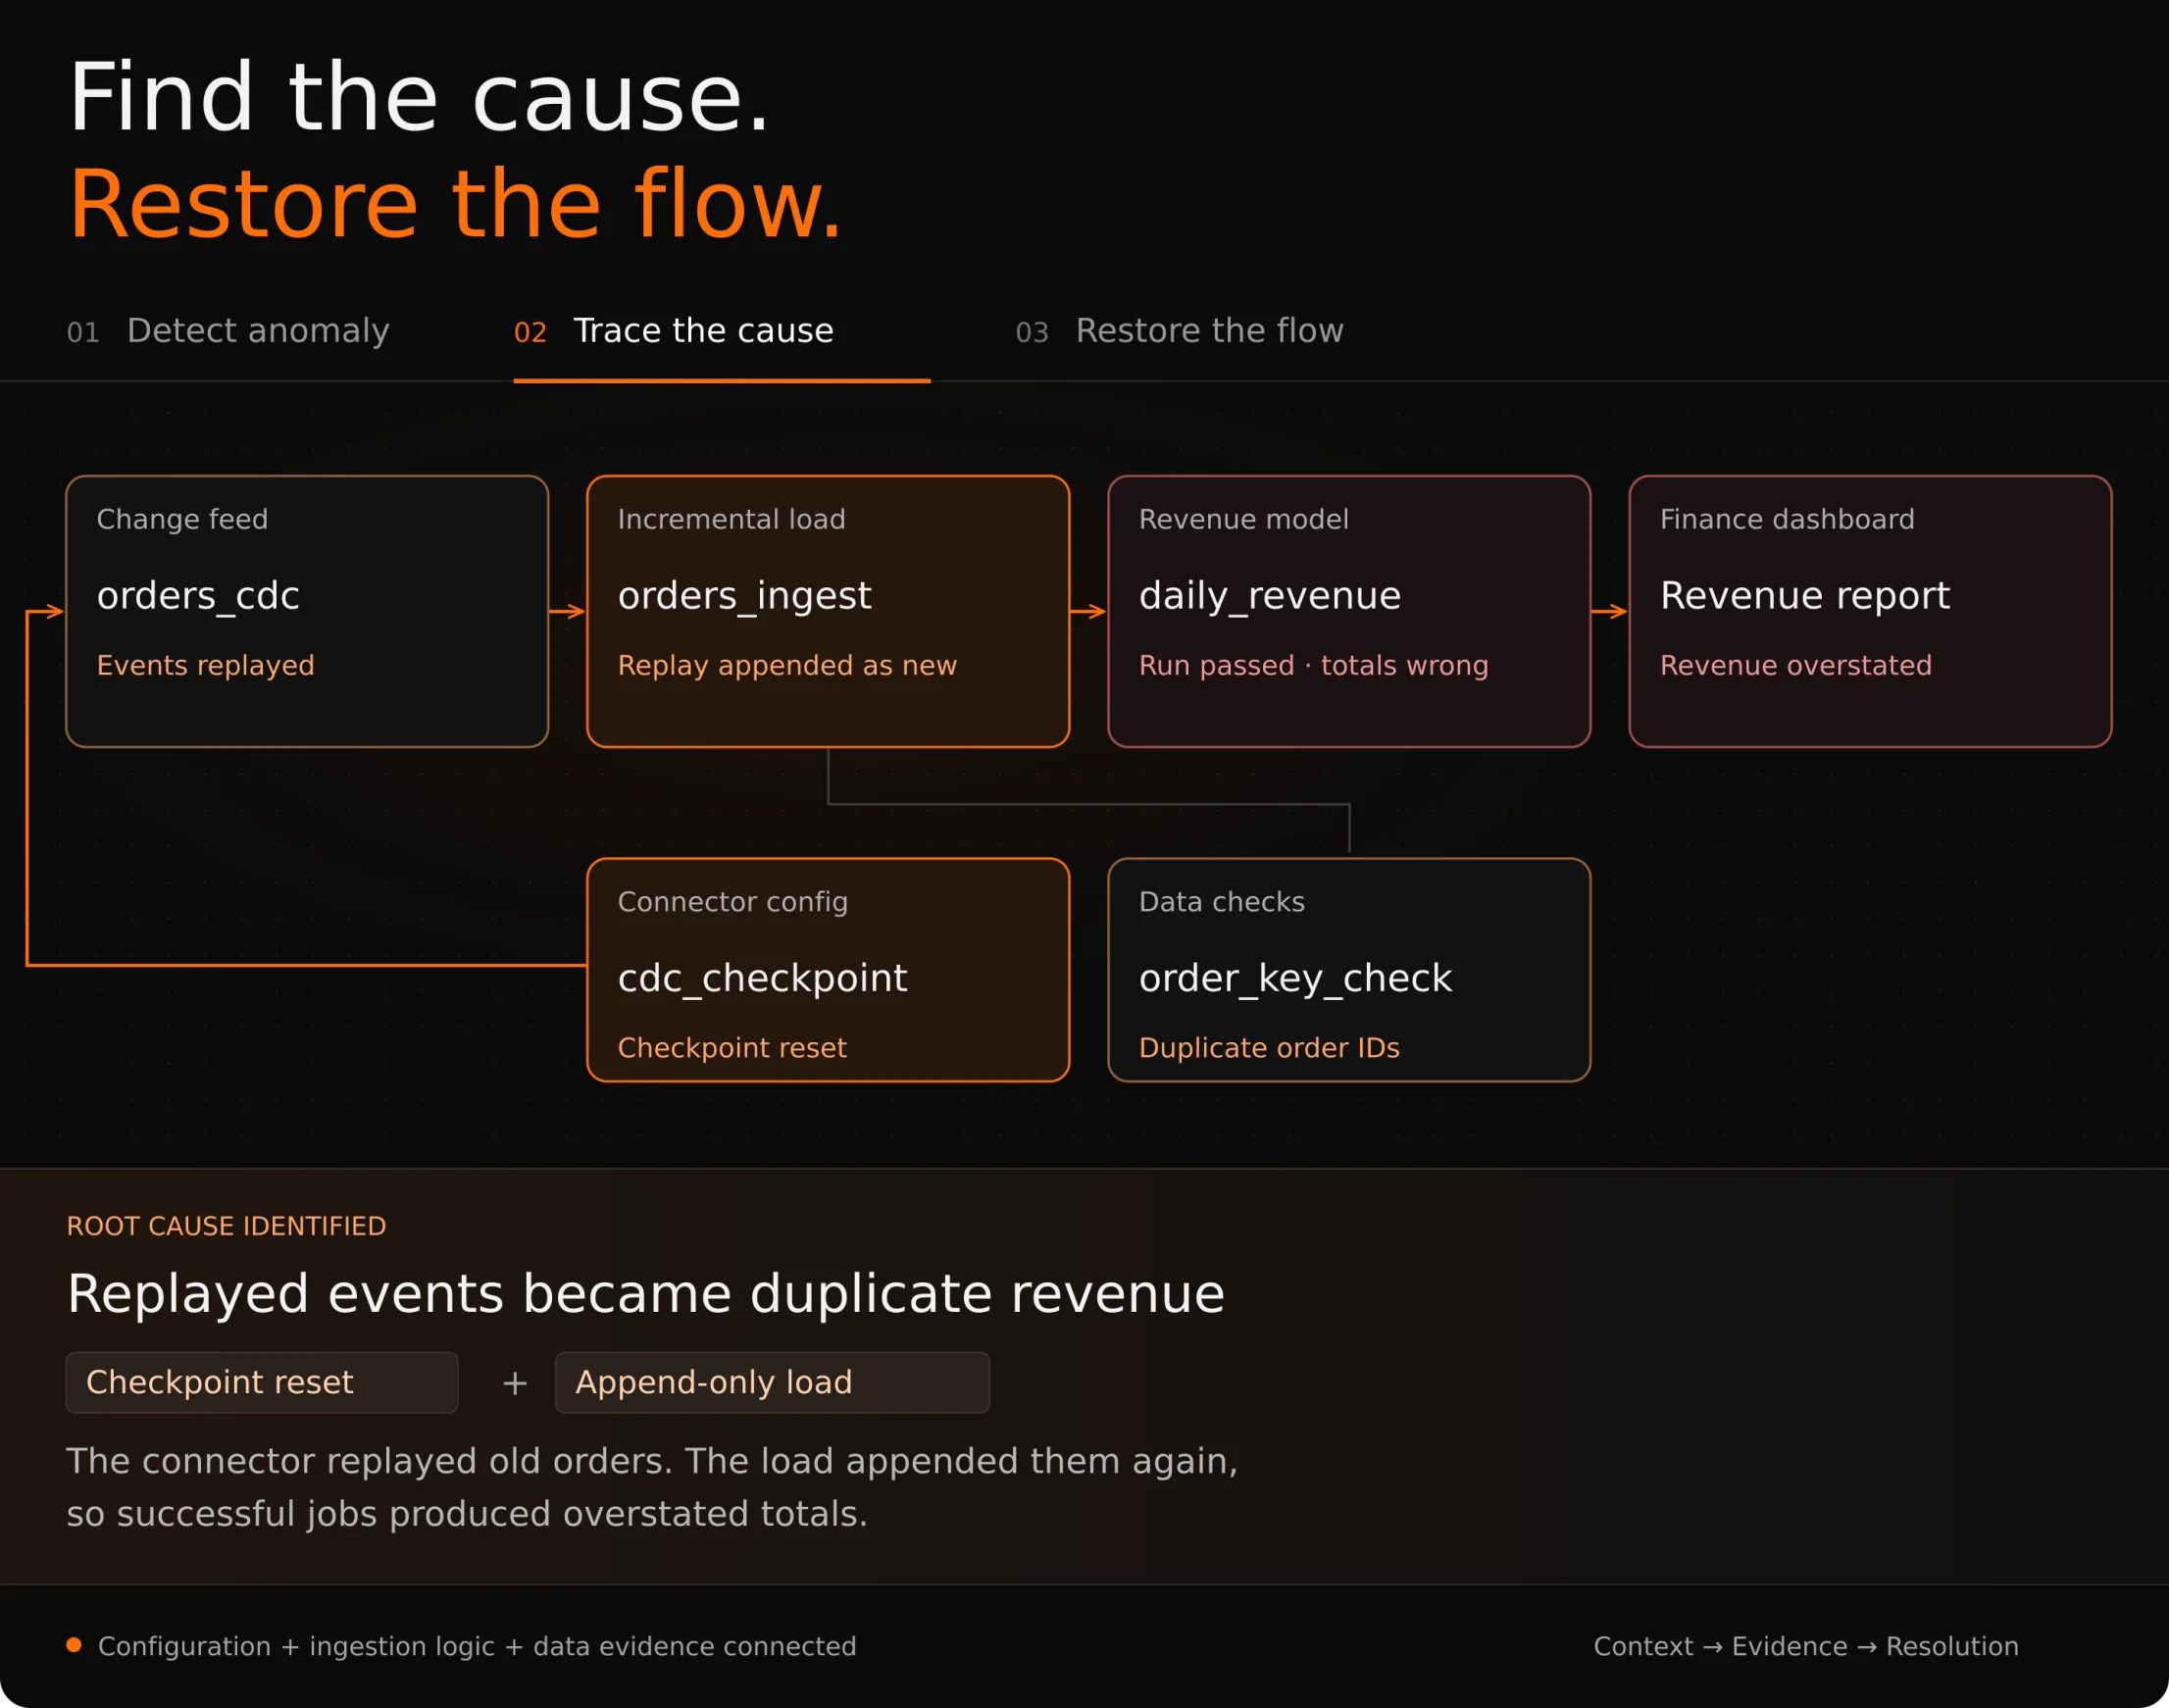Switch to Restore the flow tab
The width and height of the screenshot is (2169, 1708).
click(1179, 331)
